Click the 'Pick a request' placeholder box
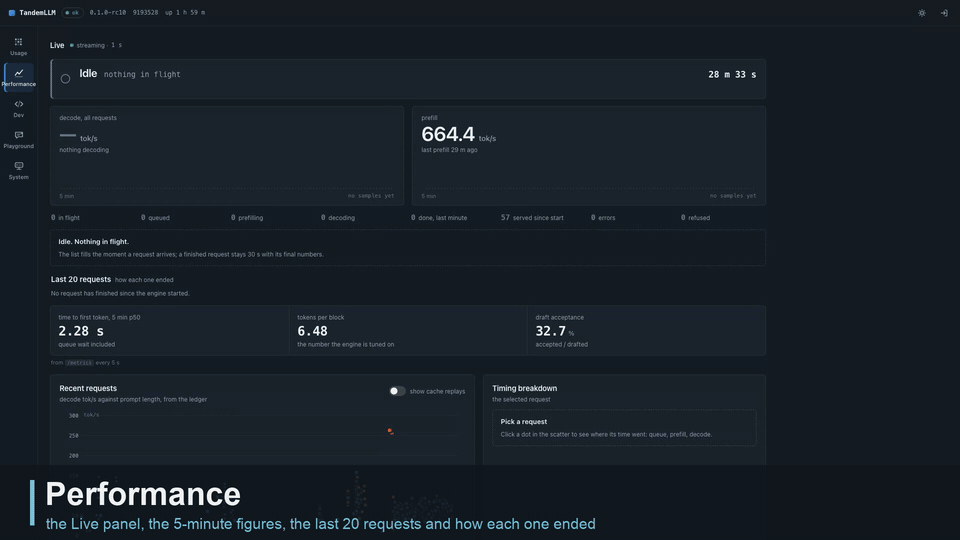The height and width of the screenshot is (540, 960). [x=624, y=427]
